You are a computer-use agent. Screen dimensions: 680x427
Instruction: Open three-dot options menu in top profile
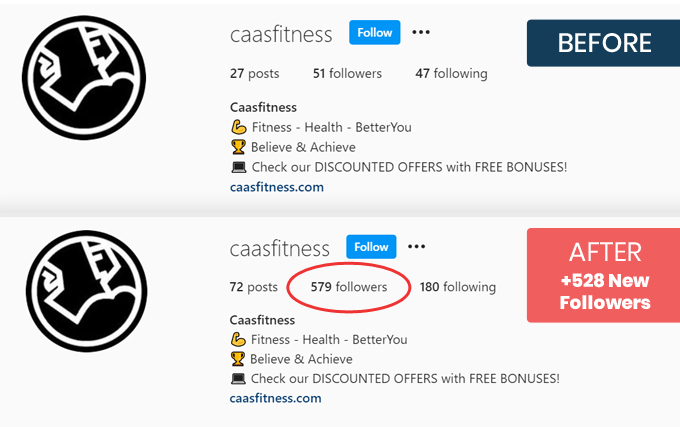421,32
